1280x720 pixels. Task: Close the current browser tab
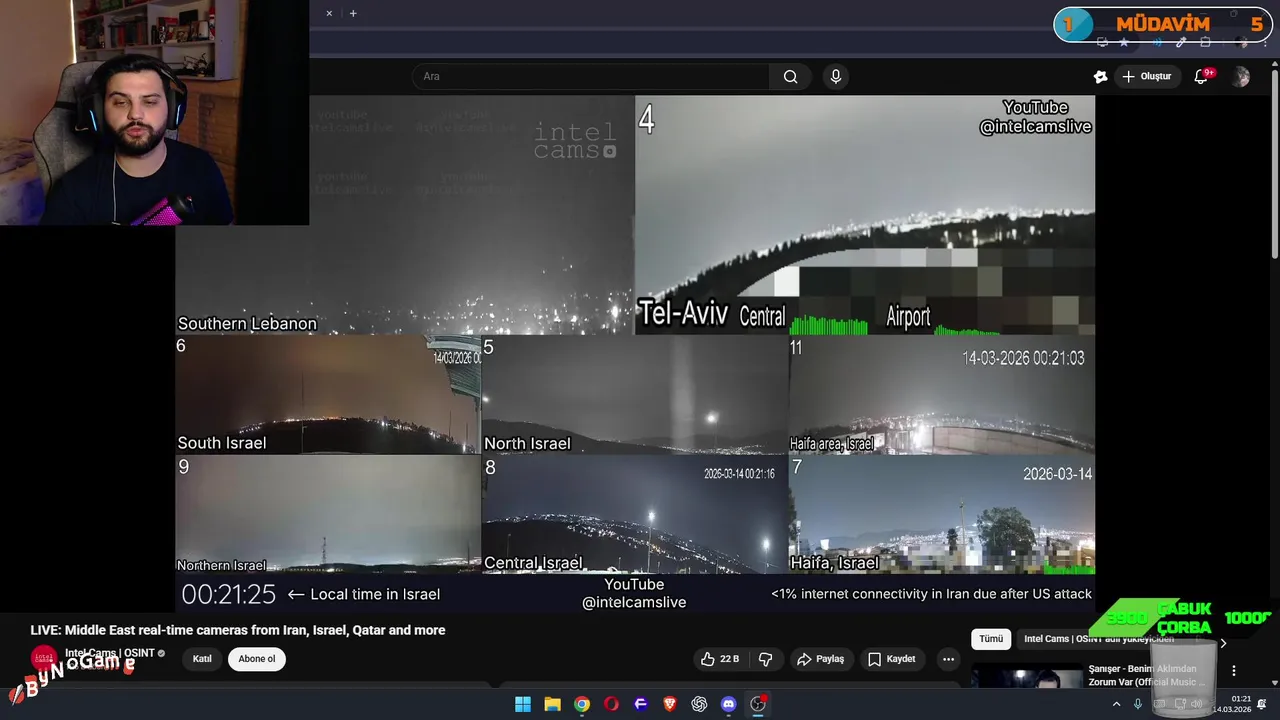pyautogui.click(x=329, y=13)
